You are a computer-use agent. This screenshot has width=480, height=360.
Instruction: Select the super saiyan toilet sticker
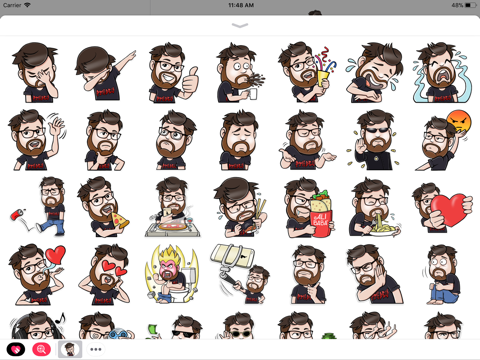pos(172,274)
